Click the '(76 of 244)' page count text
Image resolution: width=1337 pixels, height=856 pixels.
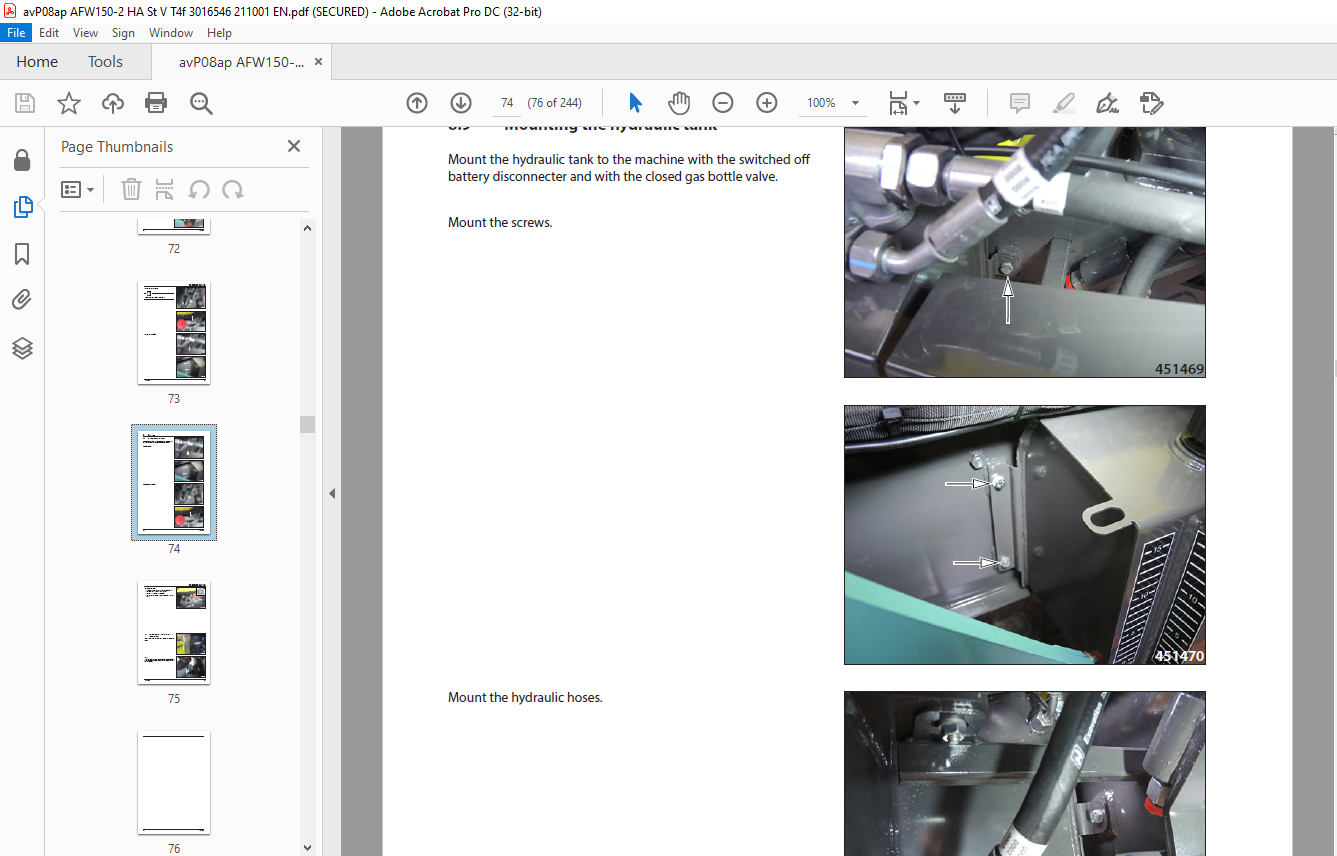click(x=555, y=103)
